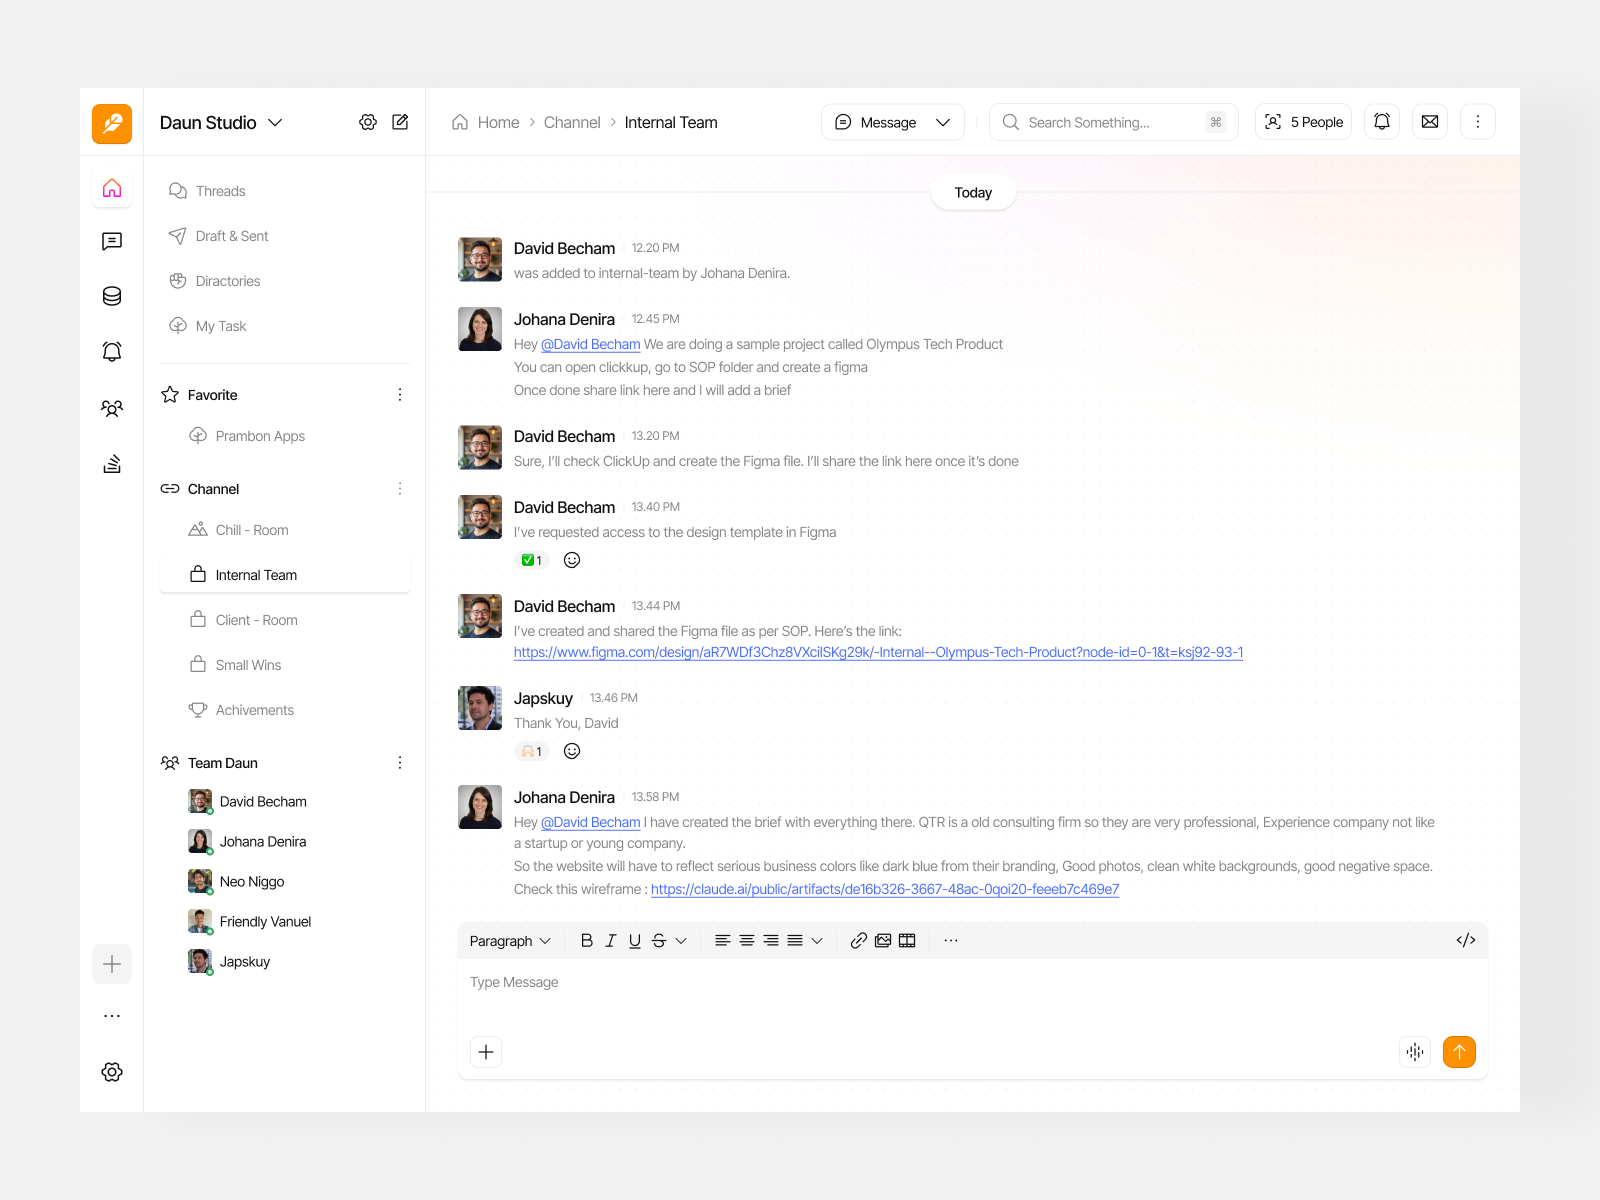The image size is (1600, 1200).
Task: Open the database/directories icon in left sidebar
Action: [112, 296]
